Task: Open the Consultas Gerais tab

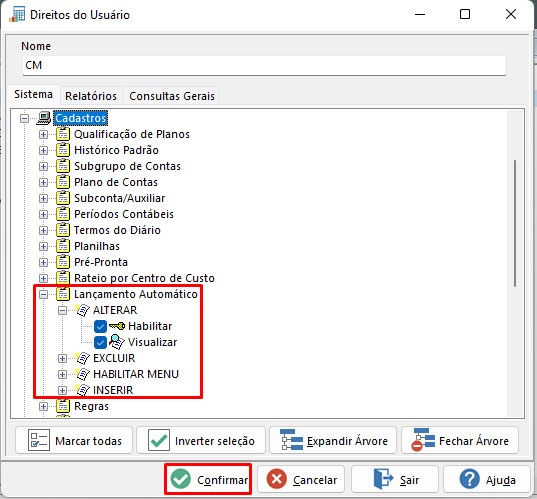Action: coord(172,96)
